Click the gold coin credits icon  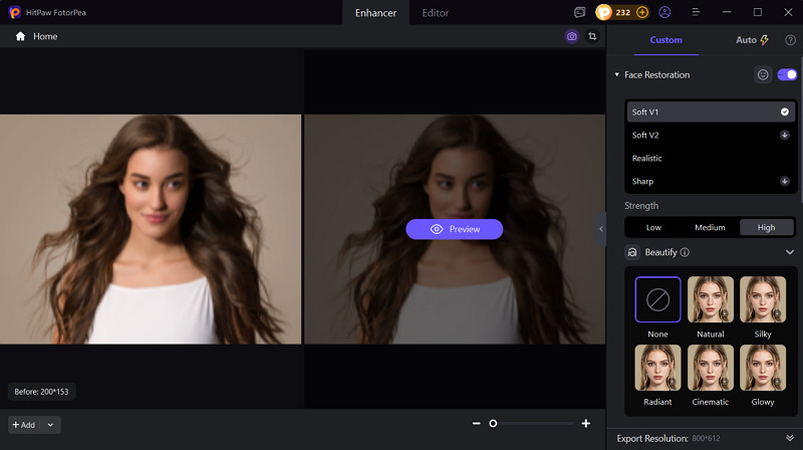coord(604,12)
